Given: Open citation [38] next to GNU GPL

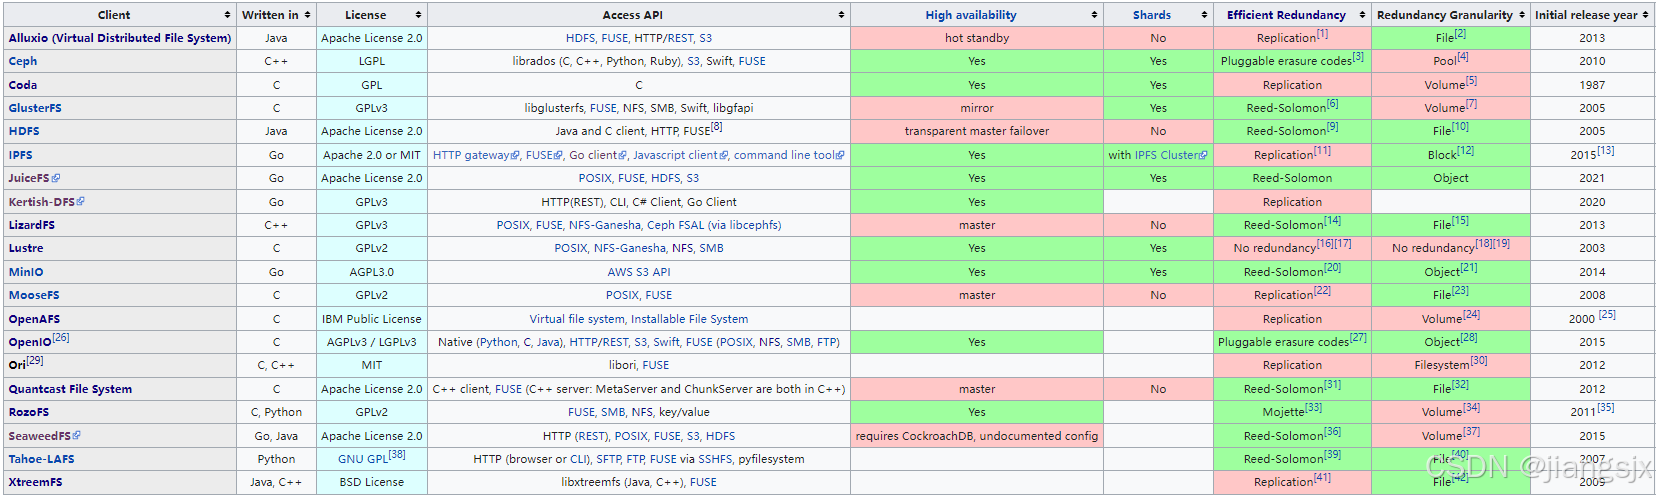Looking at the screenshot, I should 397,454.
